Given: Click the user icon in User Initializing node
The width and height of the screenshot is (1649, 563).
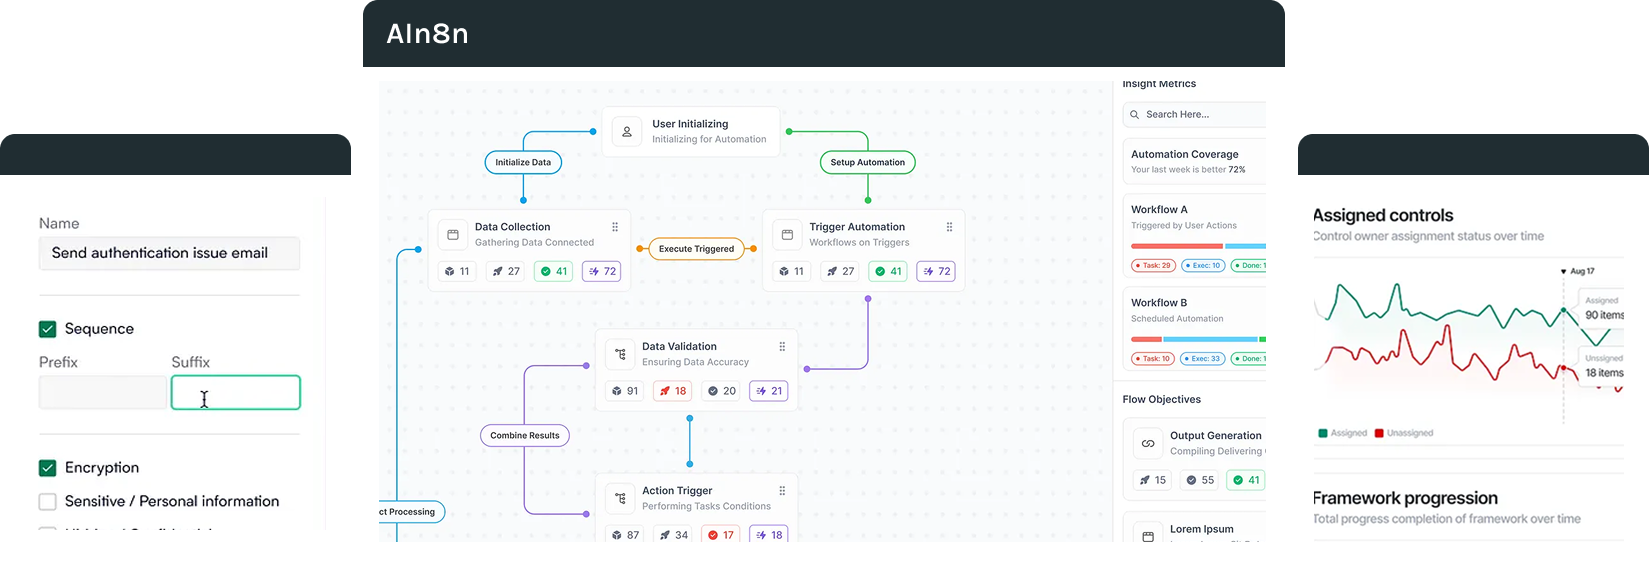Looking at the screenshot, I should pyautogui.click(x=627, y=132).
